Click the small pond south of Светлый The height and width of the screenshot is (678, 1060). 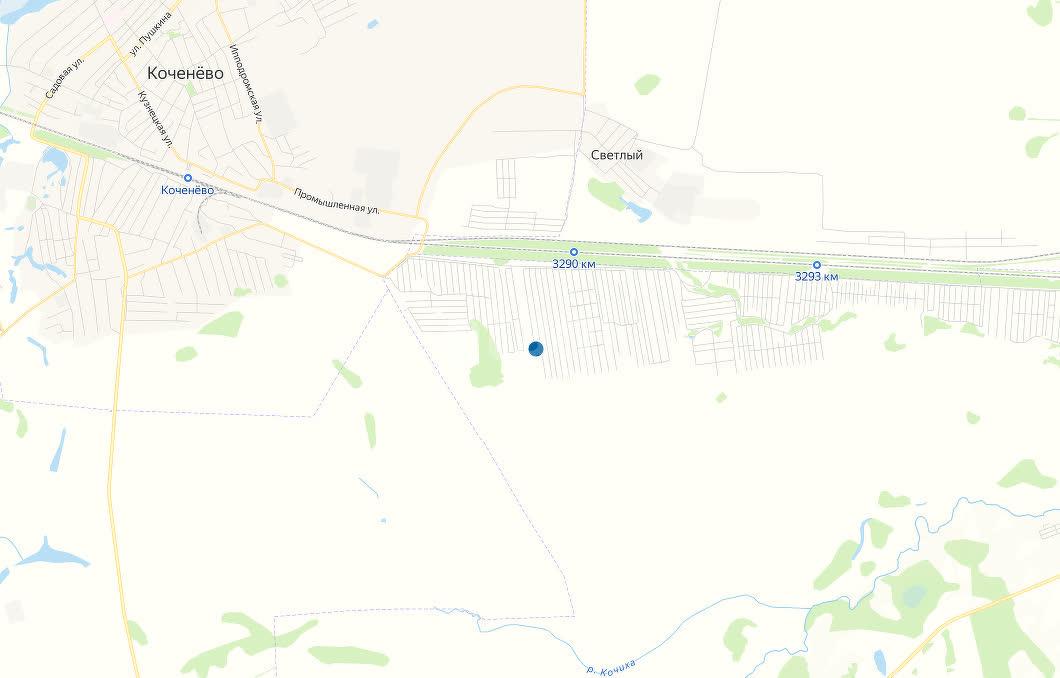tap(637, 211)
